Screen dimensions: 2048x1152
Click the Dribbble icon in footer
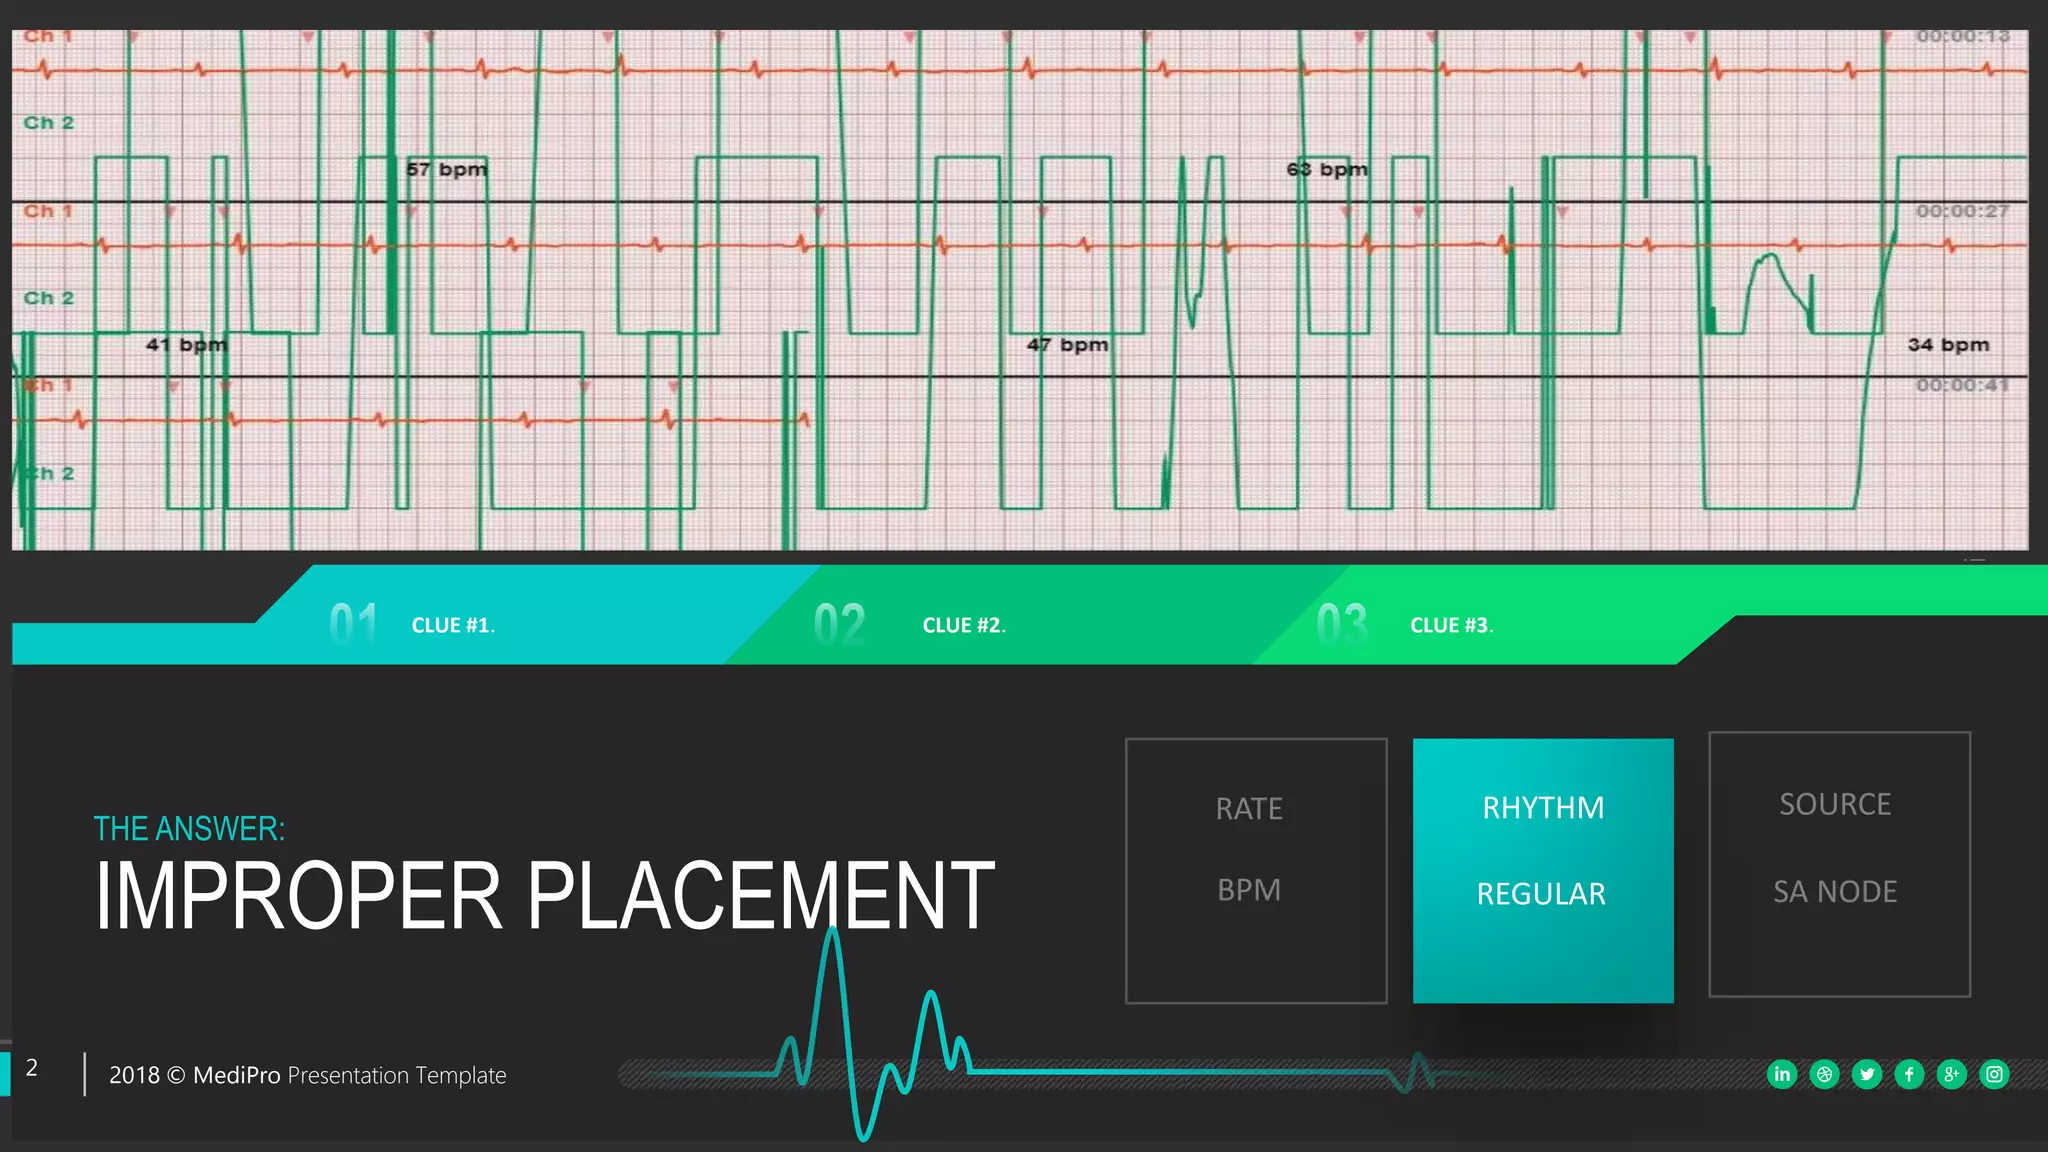[1824, 1074]
